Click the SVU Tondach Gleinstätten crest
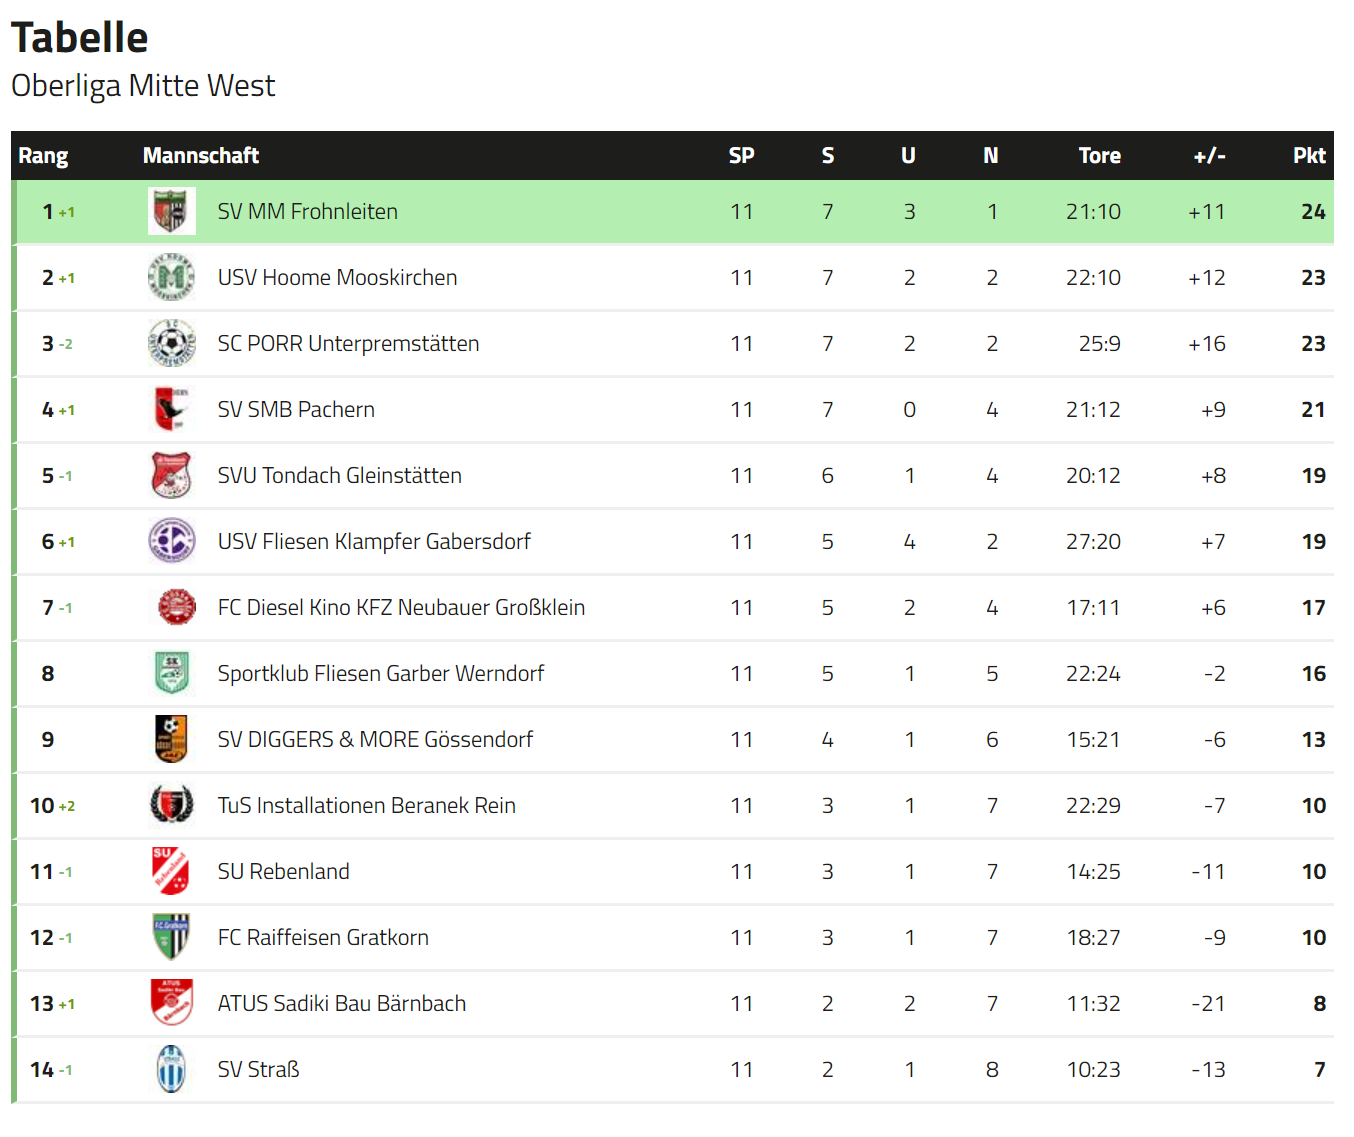This screenshot has height=1137, width=1354. click(171, 475)
